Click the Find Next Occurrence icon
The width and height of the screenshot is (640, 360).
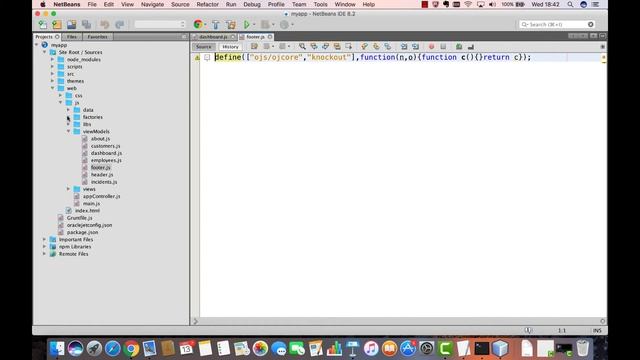pos(325,47)
